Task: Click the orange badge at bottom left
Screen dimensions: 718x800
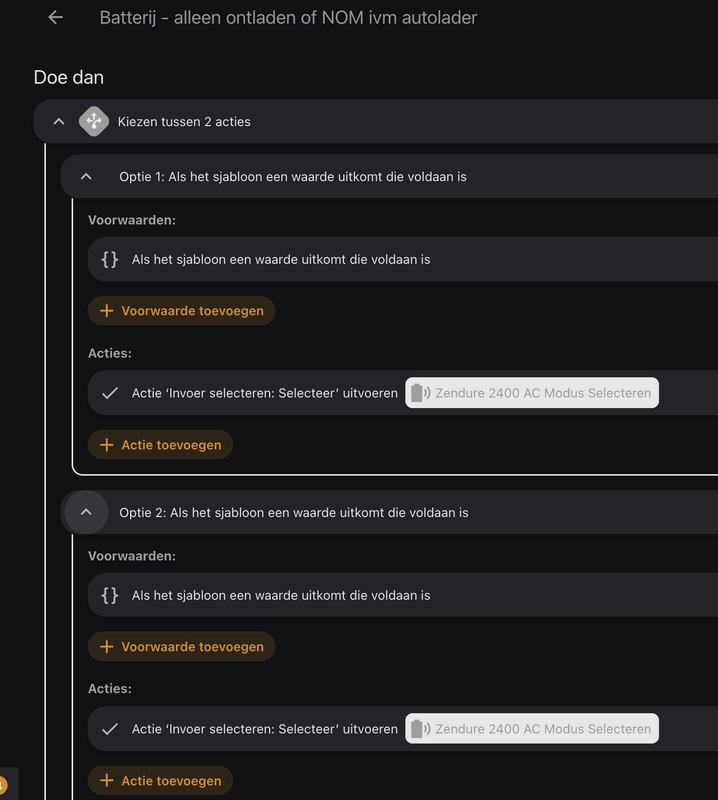Action: click(x=4, y=783)
